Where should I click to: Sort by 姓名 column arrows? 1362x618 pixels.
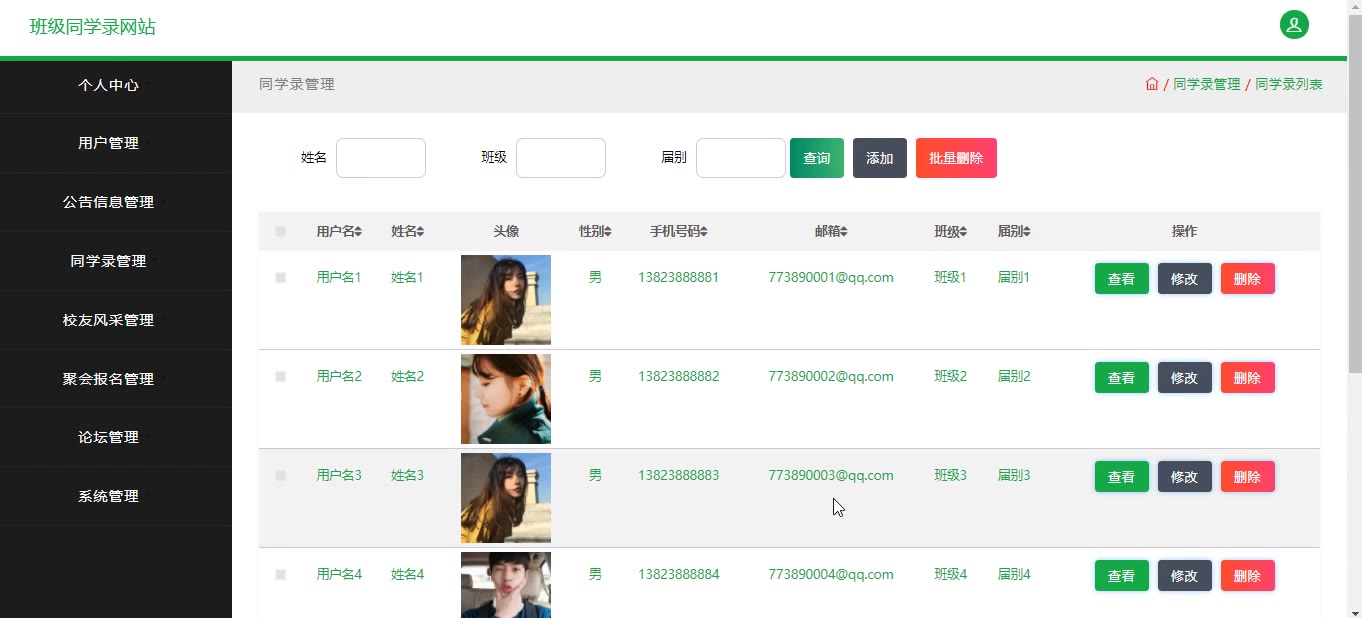coord(420,232)
